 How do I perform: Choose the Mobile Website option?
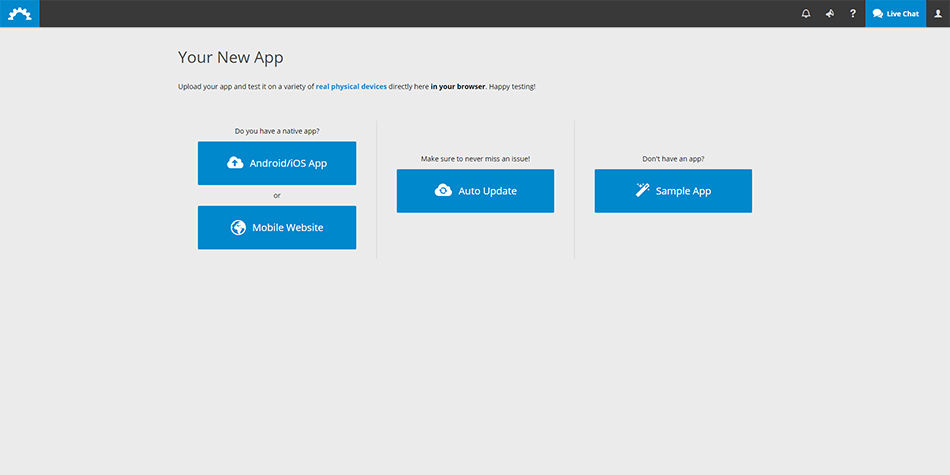pyautogui.click(x=277, y=227)
